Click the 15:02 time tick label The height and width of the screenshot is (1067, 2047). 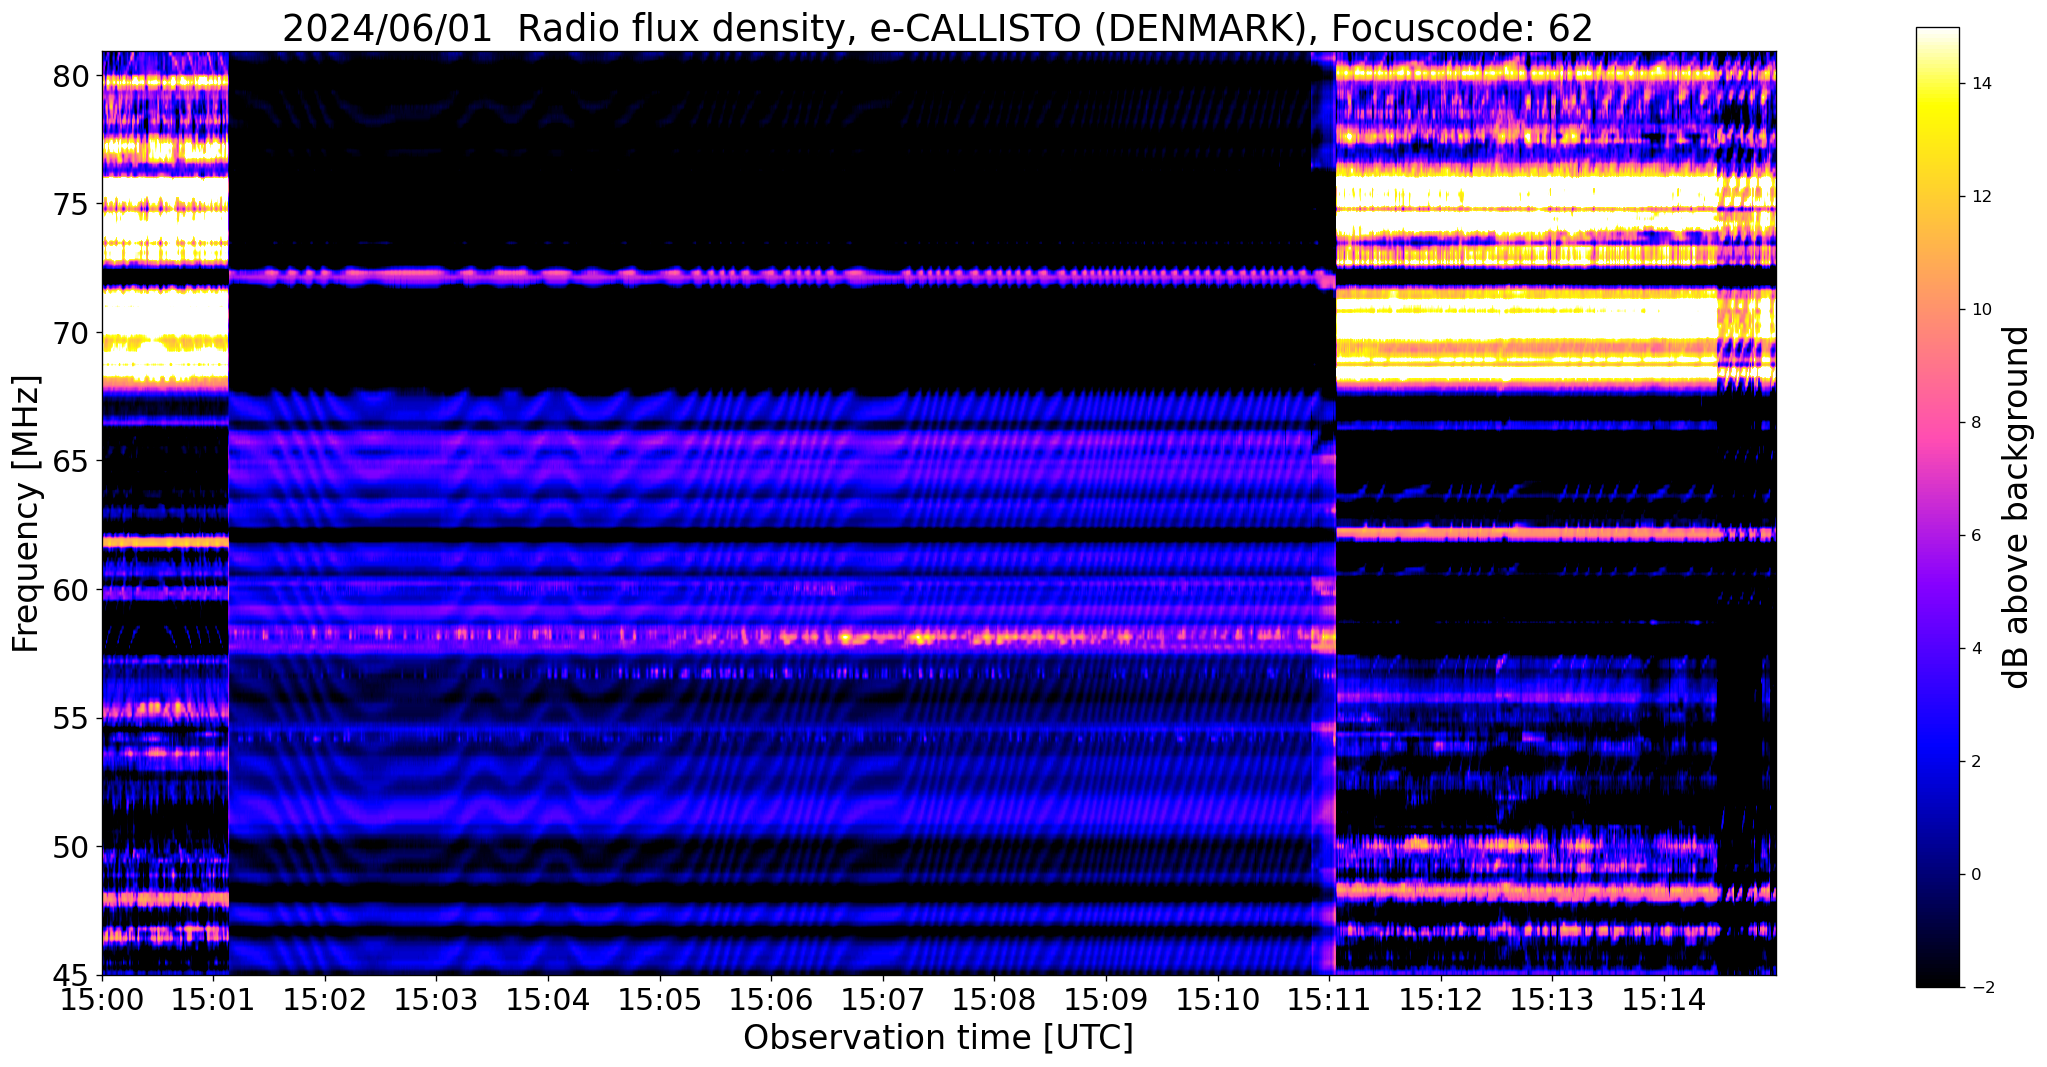tap(325, 1001)
